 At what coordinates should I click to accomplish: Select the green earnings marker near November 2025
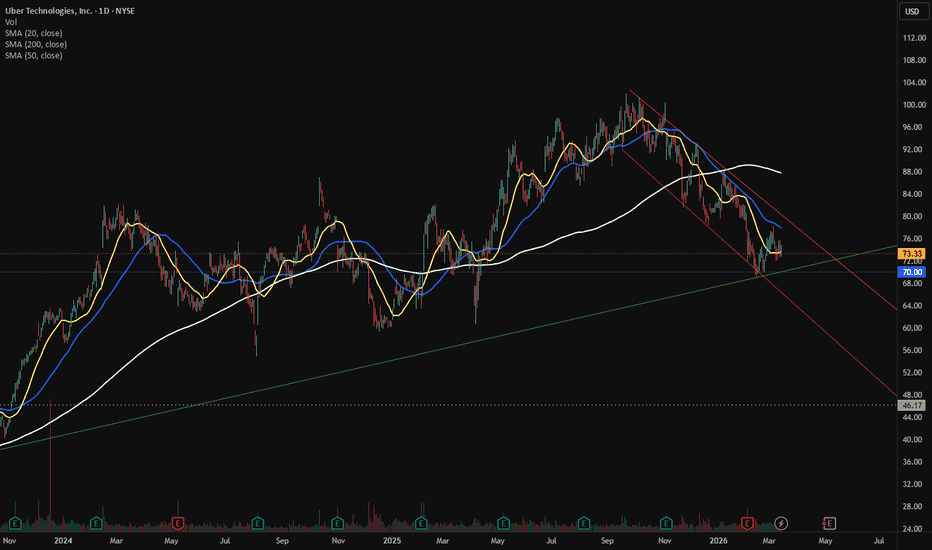pyautogui.click(x=665, y=522)
